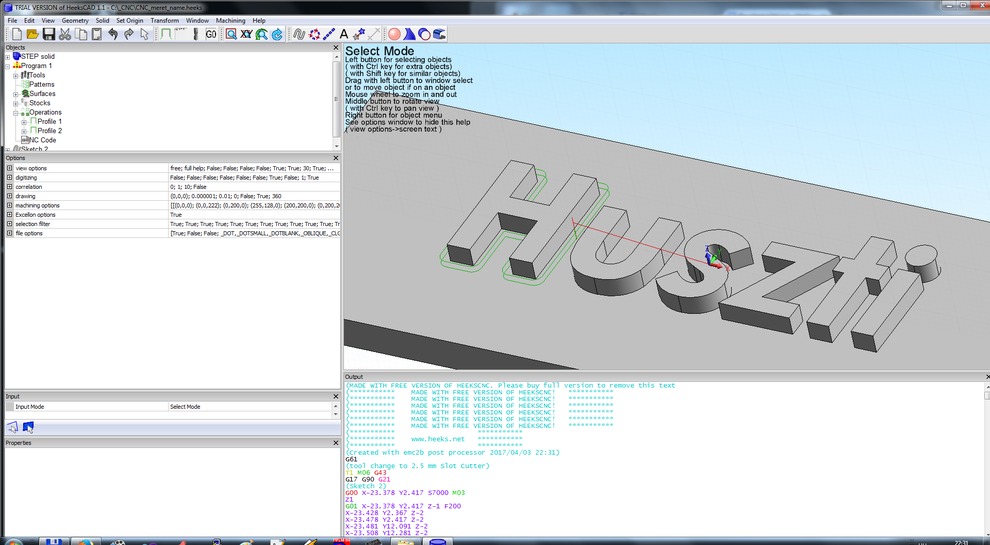The height and width of the screenshot is (545, 990).
Task: Click the magnifier zoom view icon
Action: point(231,34)
